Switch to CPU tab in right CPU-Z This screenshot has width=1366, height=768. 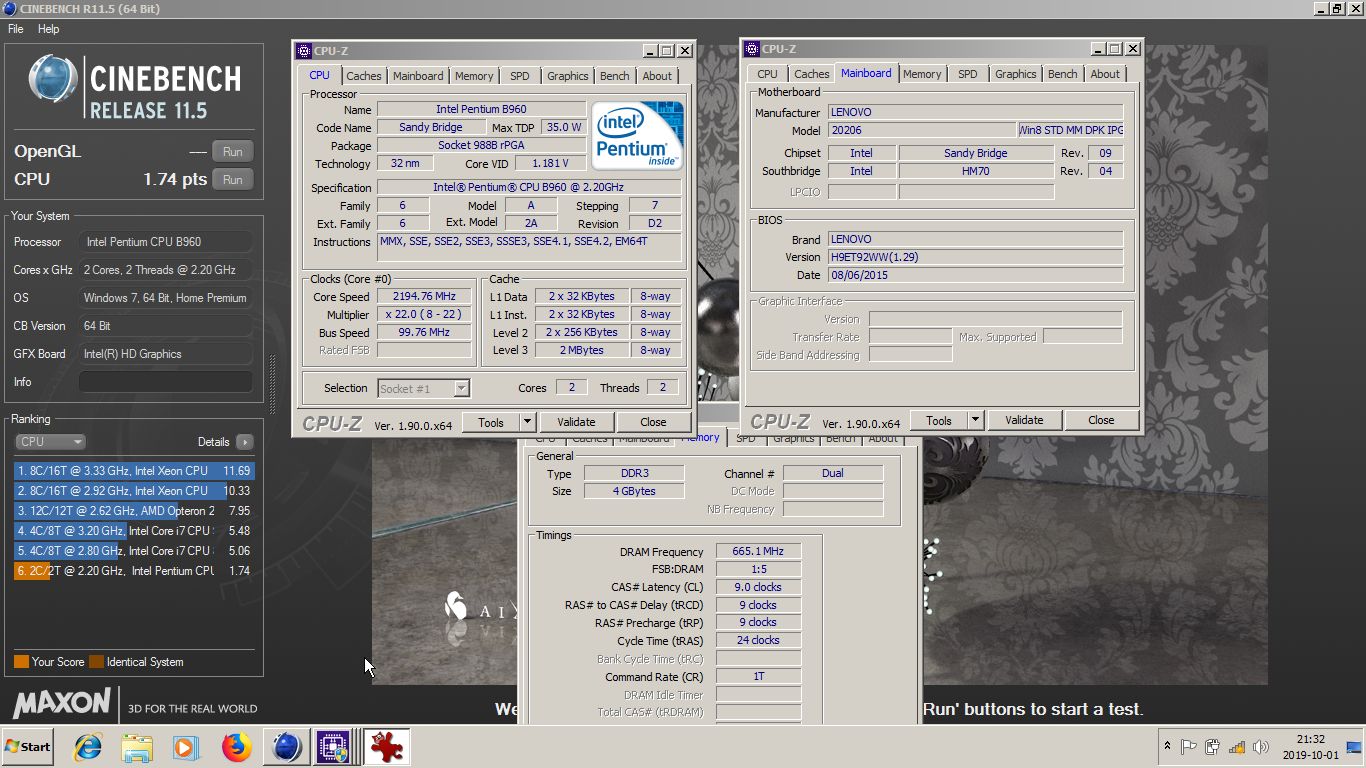[768, 74]
